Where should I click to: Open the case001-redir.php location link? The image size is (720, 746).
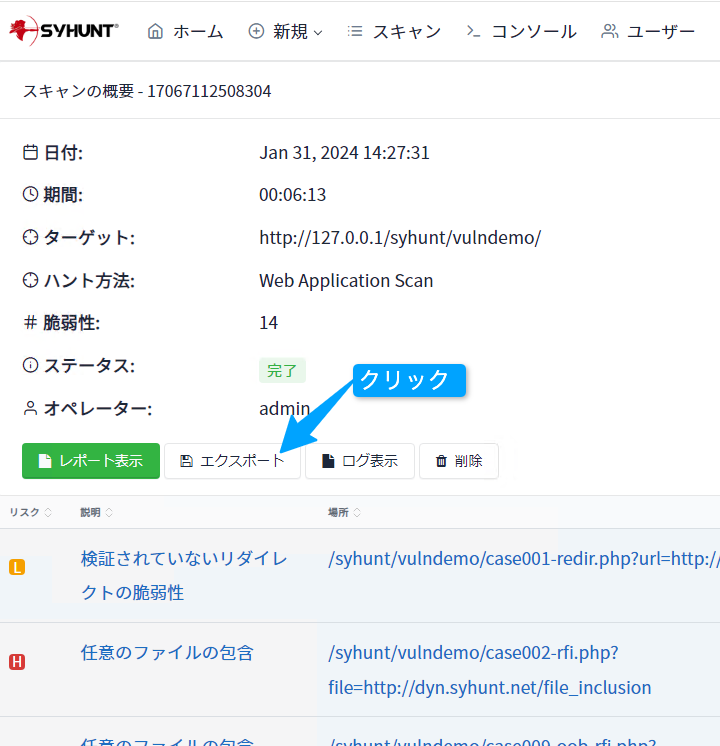click(x=523, y=559)
